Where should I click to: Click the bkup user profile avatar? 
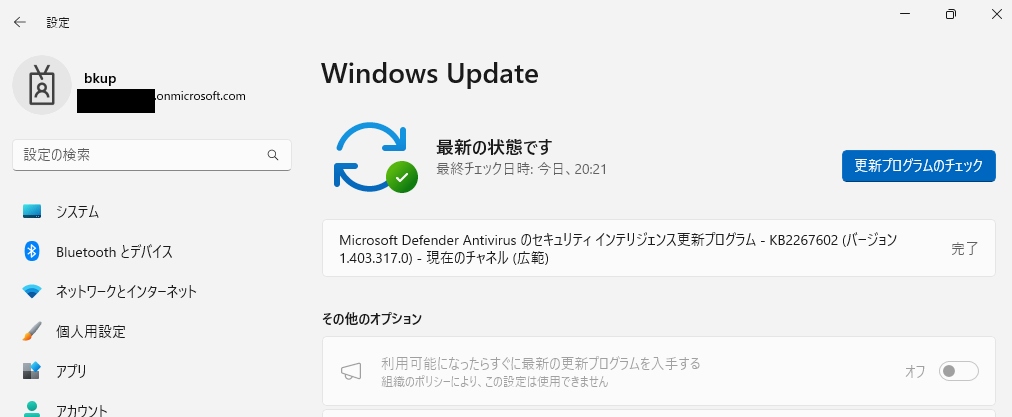pos(42,85)
